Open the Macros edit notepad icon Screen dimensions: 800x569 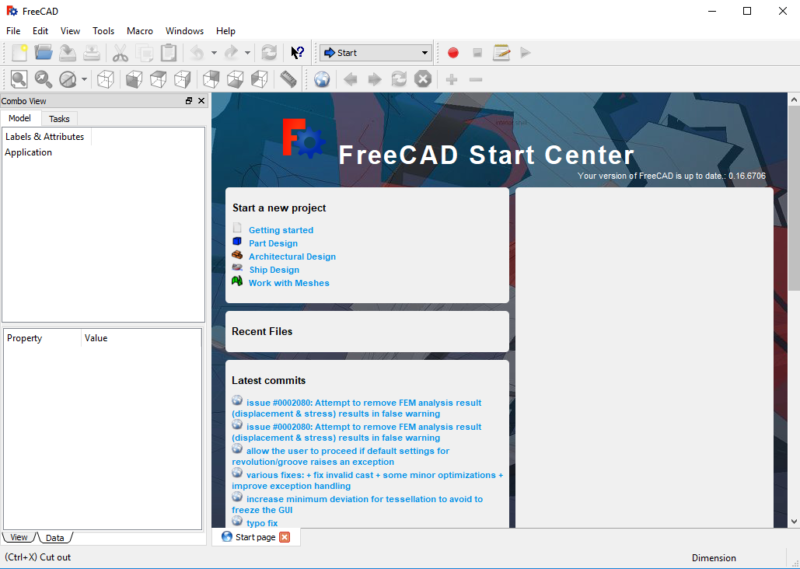tap(502, 53)
